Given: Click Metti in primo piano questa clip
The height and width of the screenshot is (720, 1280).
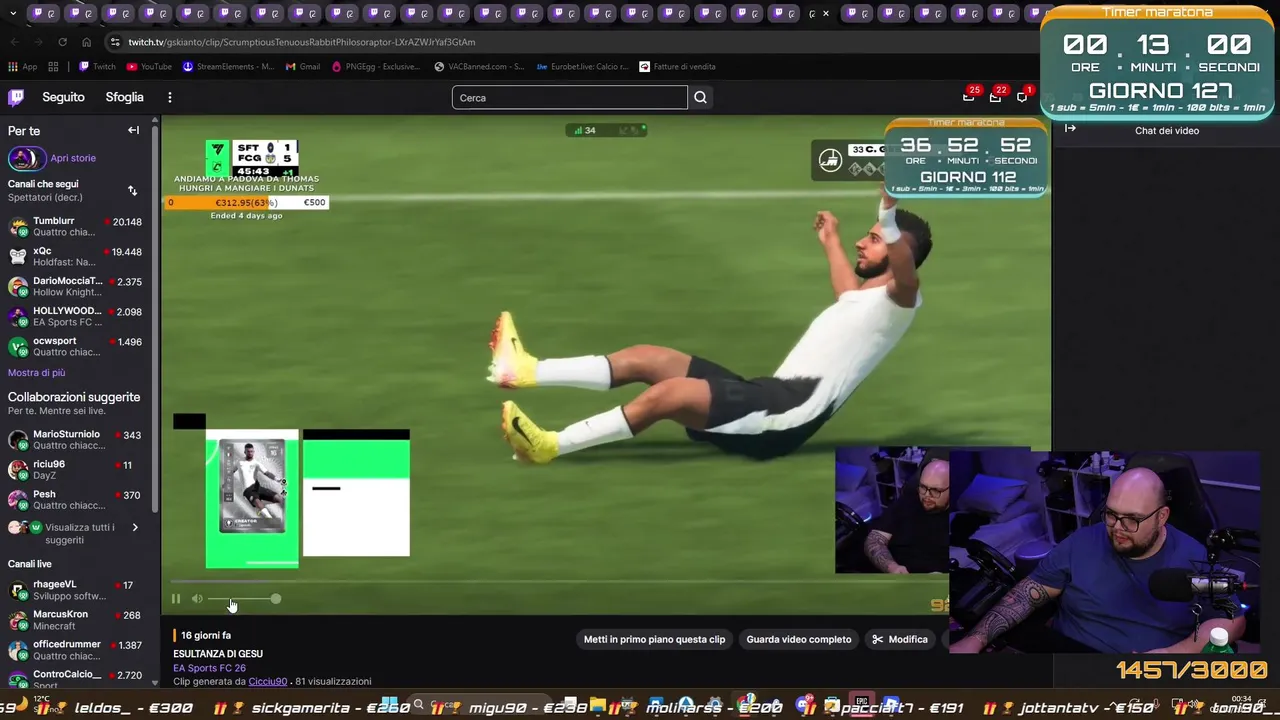Looking at the screenshot, I should (654, 639).
